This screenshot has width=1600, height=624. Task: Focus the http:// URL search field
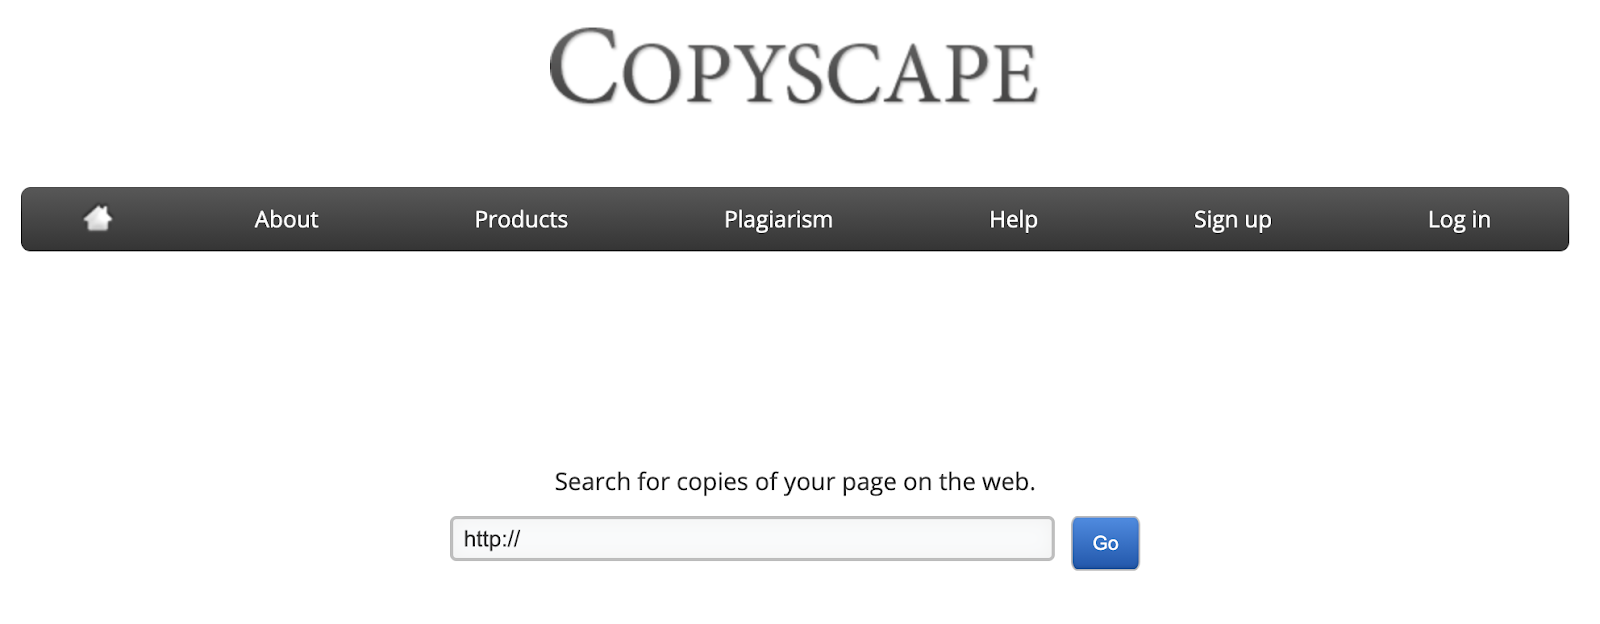tap(752, 539)
